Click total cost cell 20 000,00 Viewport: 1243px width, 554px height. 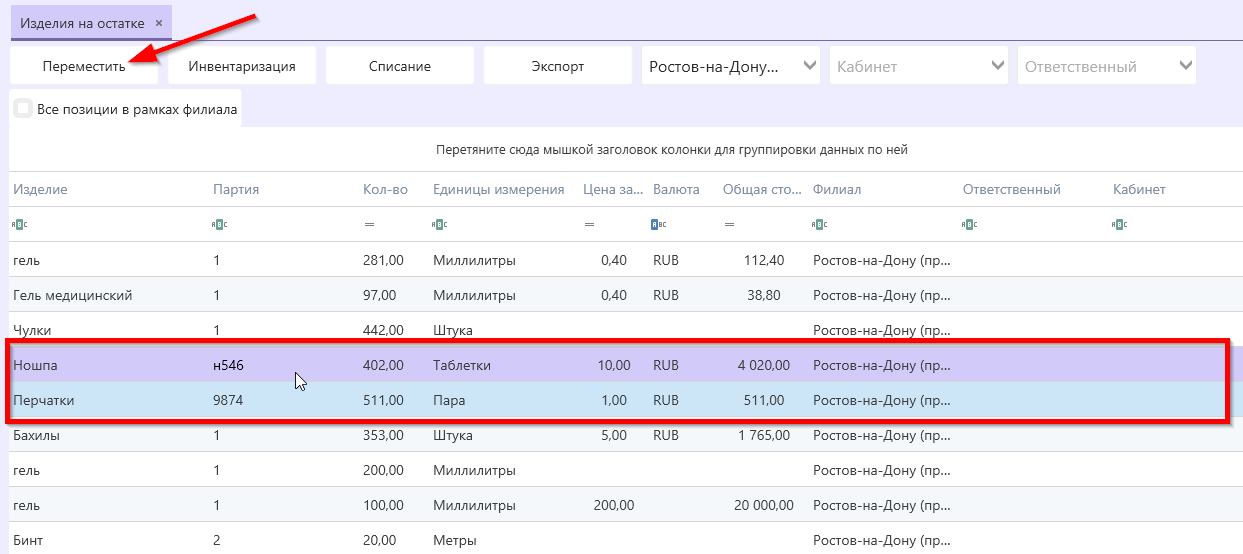pos(764,505)
